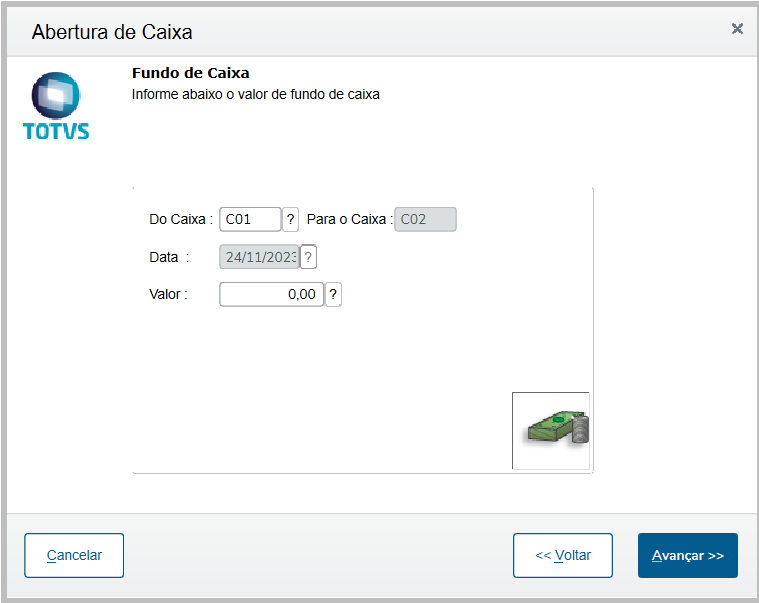Focus the Do Caixa field containing C01

click(x=250, y=219)
